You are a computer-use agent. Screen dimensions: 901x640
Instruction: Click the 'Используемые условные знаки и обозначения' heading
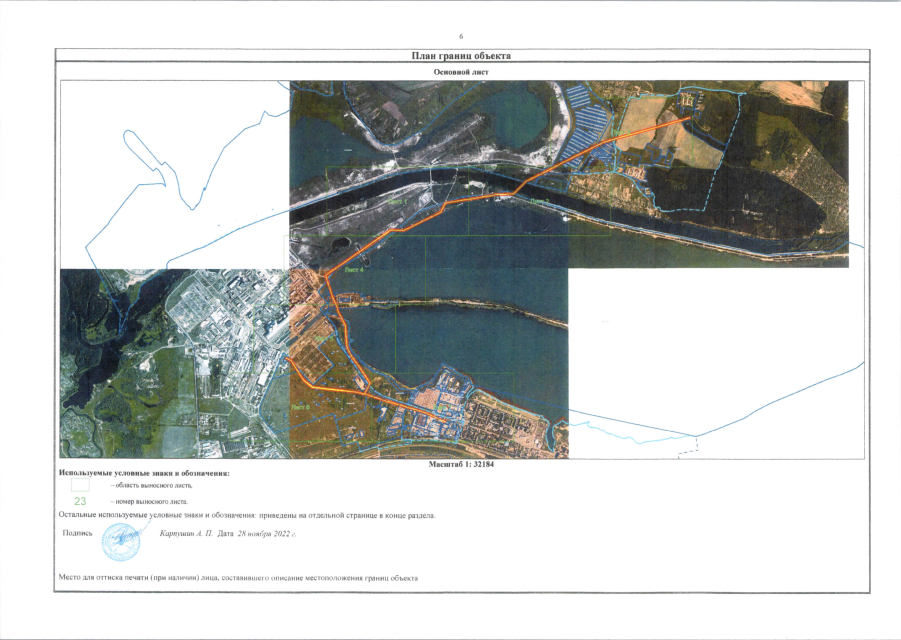(145, 472)
